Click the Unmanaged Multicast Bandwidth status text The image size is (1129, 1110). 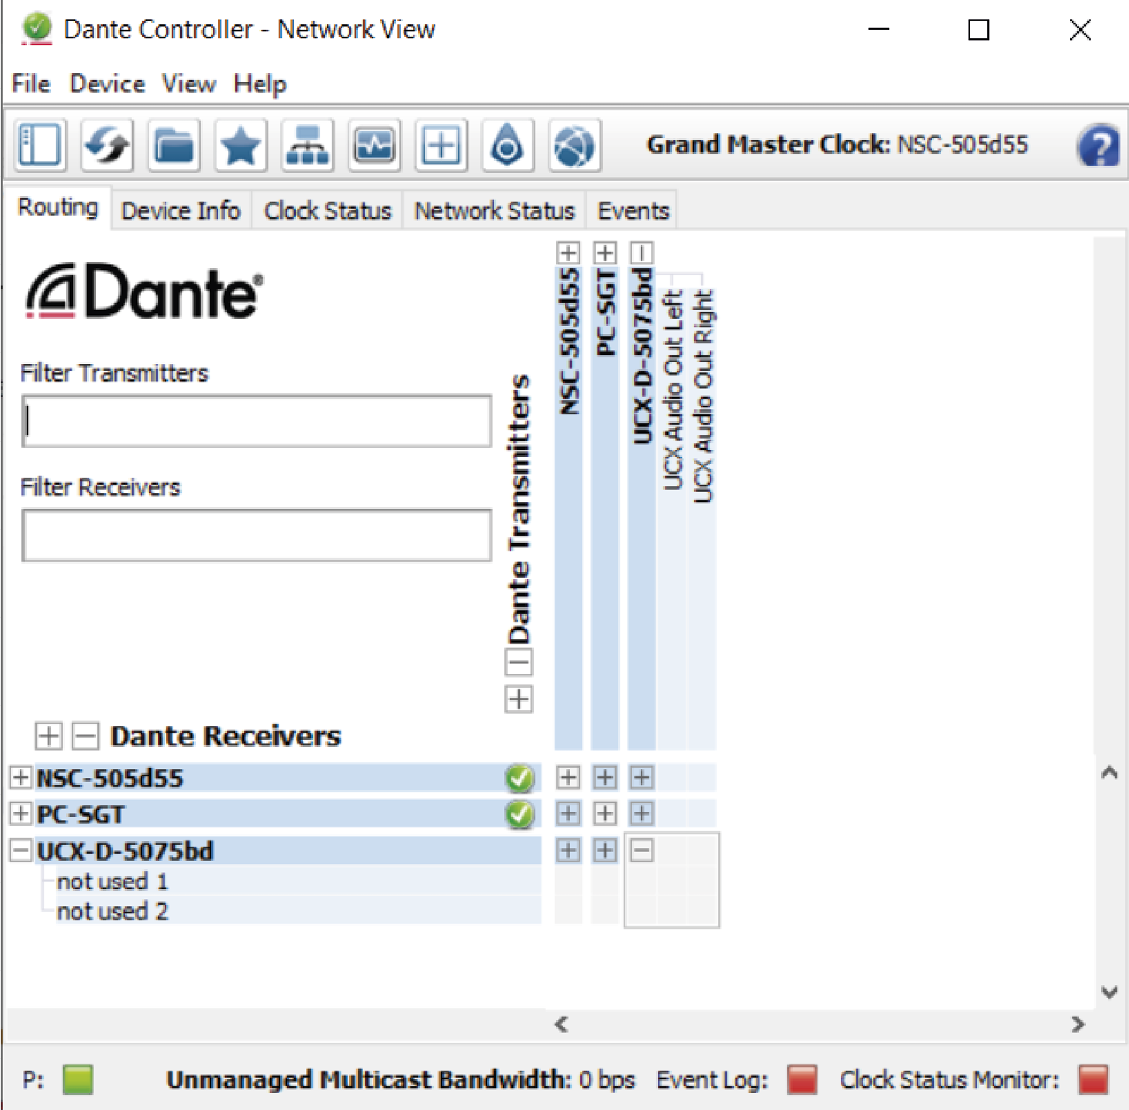click(401, 1080)
